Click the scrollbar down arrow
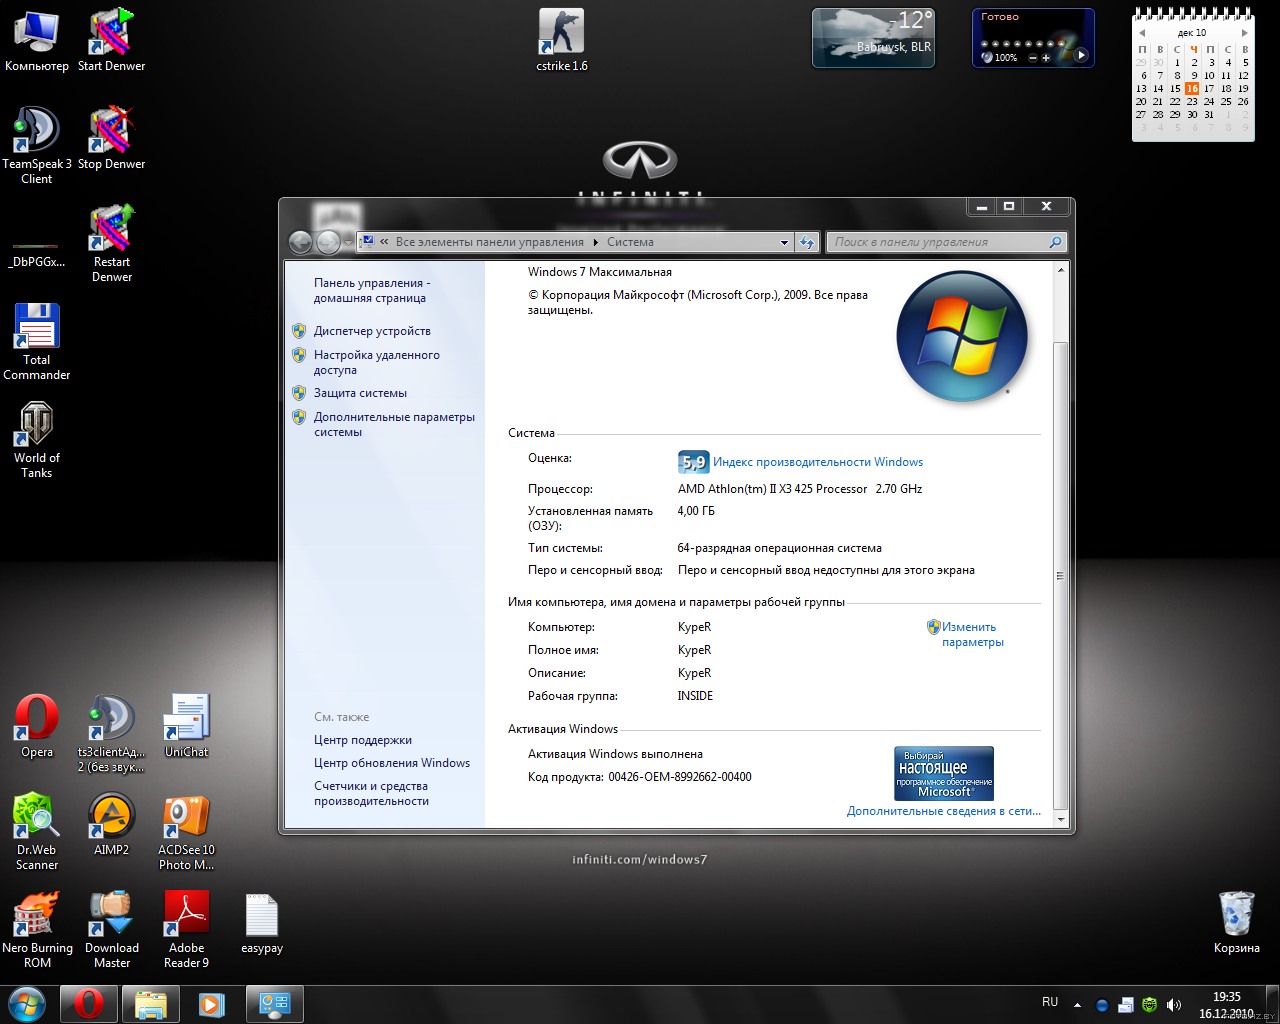1280x1024 pixels. click(1061, 819)
